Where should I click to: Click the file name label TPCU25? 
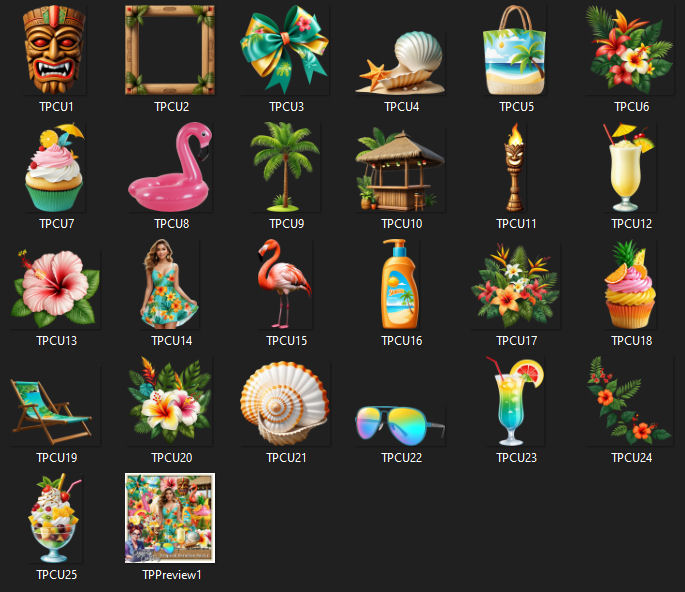pyautogui.click(x=57, y=575)
